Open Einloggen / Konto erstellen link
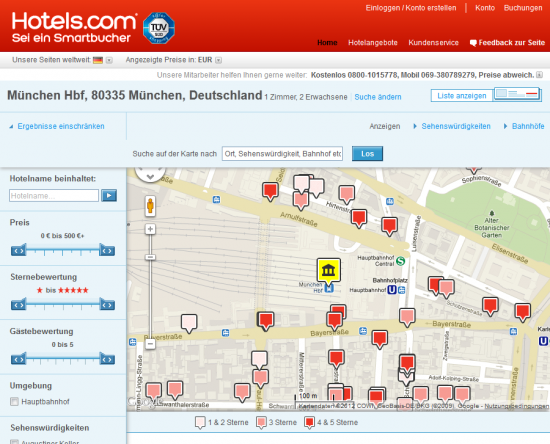The height and width of the screenshot is (444, 550). pyautogui.click(x=411, y=8)
